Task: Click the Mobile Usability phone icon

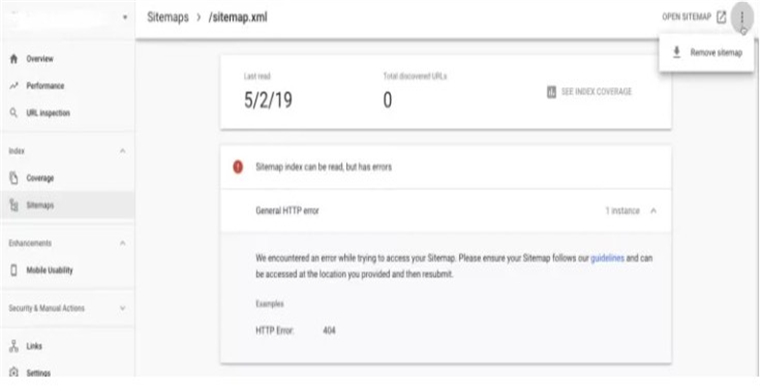Action: [14, 270]
